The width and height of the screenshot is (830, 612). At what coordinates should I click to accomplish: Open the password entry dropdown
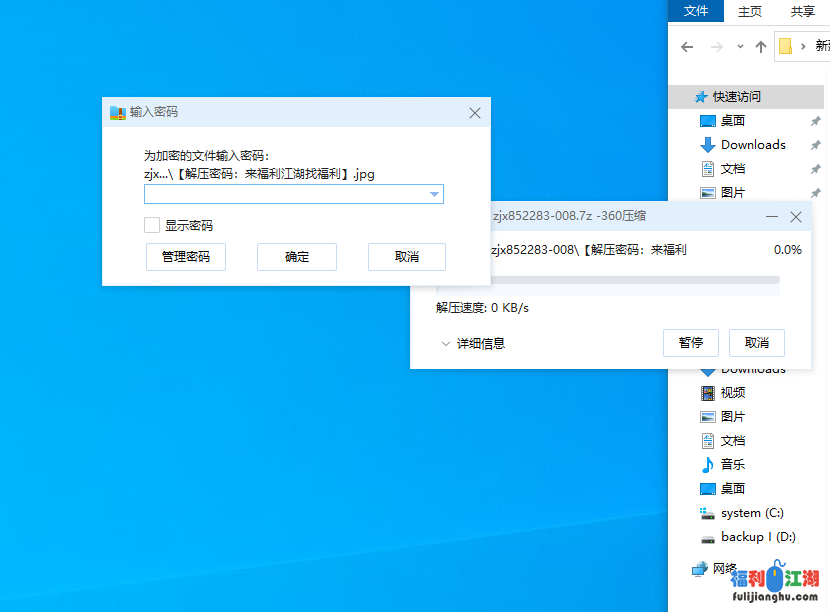[x=434, y=194]
